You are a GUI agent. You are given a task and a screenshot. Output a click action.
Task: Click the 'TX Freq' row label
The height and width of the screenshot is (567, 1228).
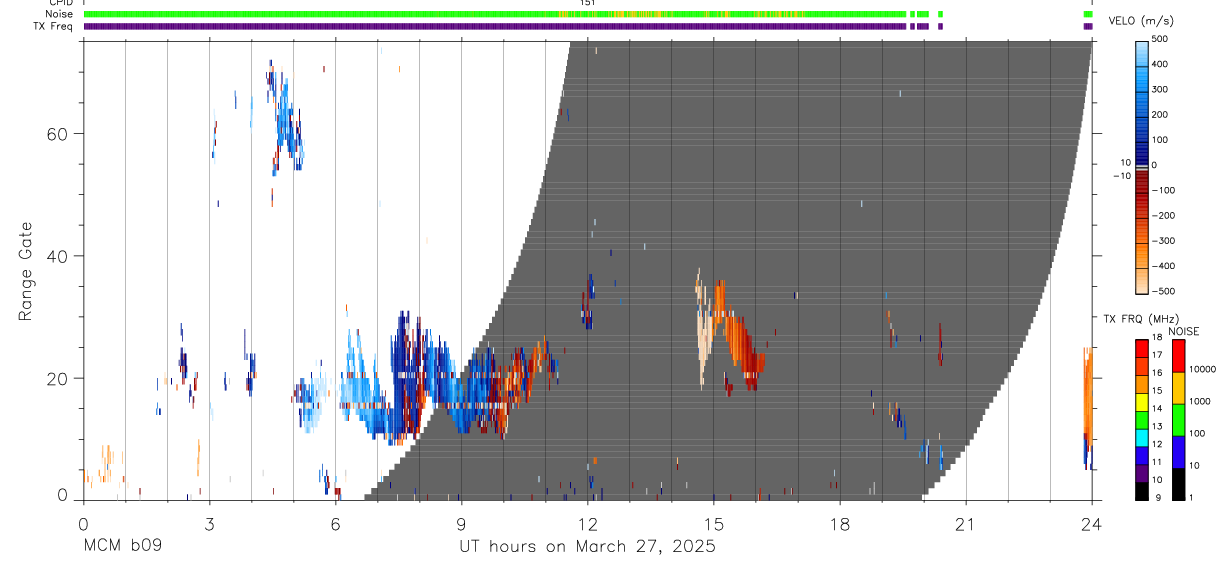point(54,26)
